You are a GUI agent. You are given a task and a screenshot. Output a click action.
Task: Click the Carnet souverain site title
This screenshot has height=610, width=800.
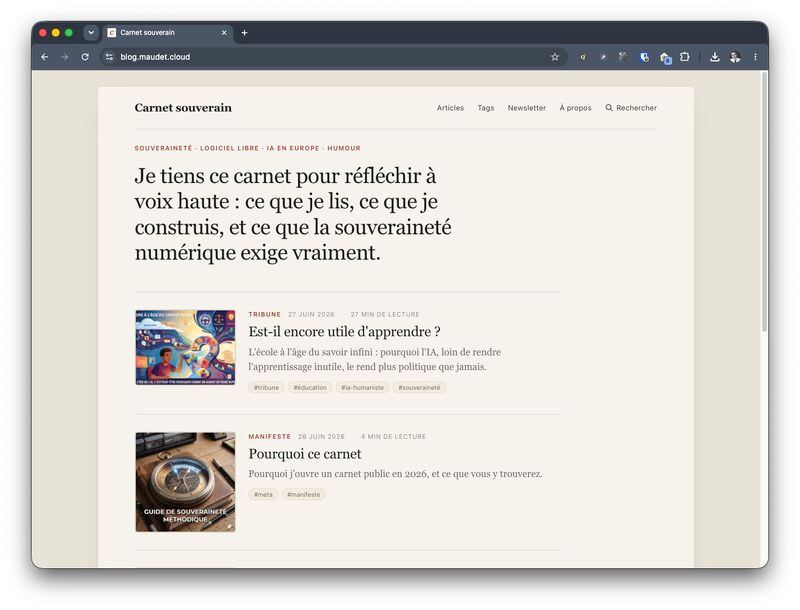pyautogui.click(x=183, y=108)
